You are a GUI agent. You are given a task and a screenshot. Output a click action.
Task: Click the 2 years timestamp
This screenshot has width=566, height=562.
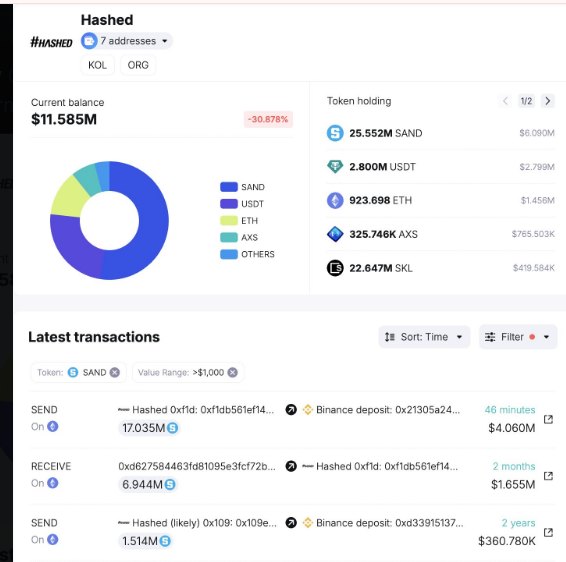click(518, 523)
